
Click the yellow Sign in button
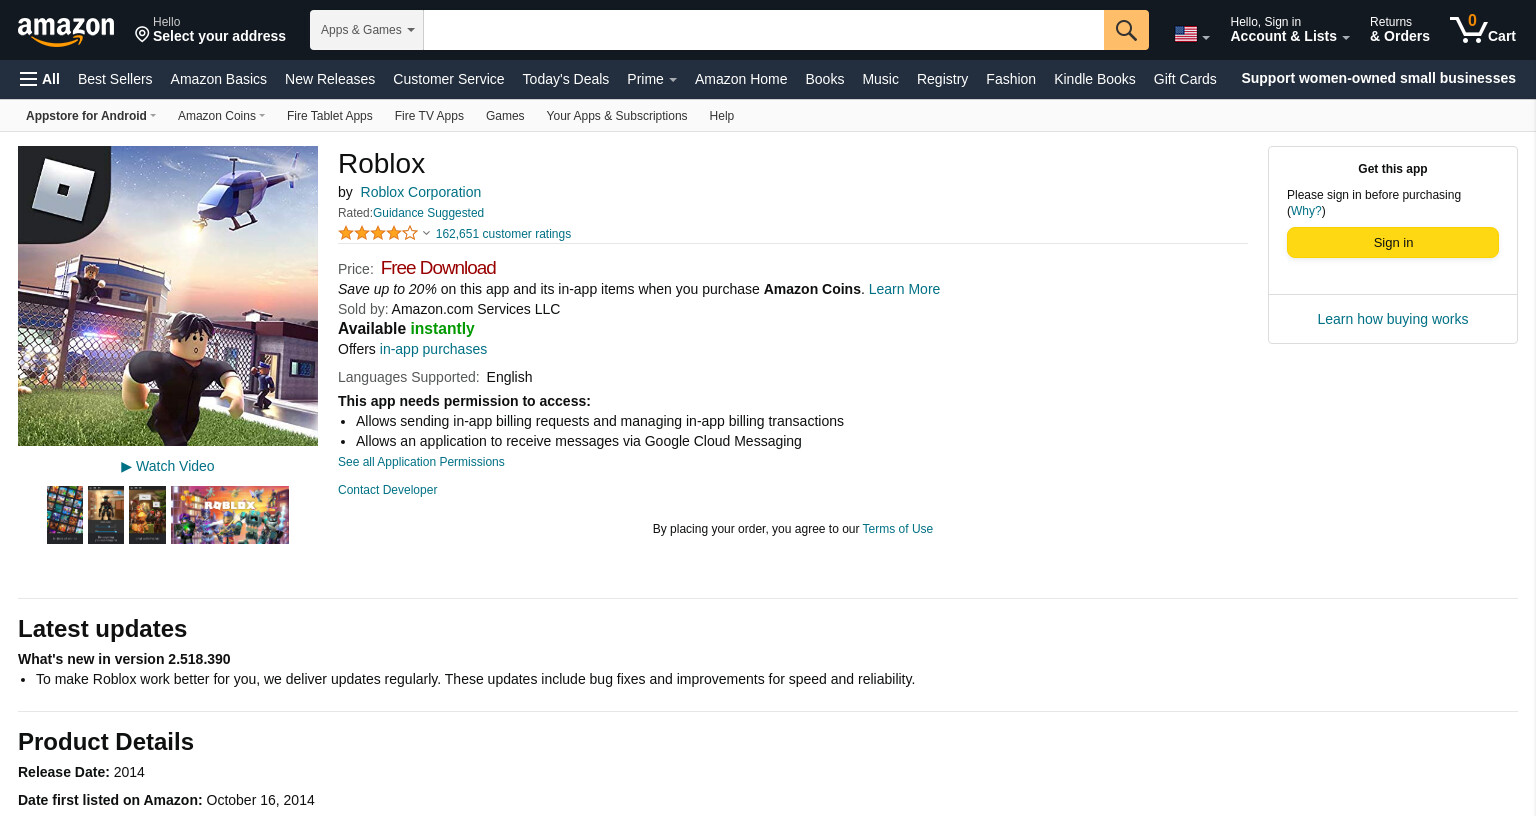[1392, 243]
